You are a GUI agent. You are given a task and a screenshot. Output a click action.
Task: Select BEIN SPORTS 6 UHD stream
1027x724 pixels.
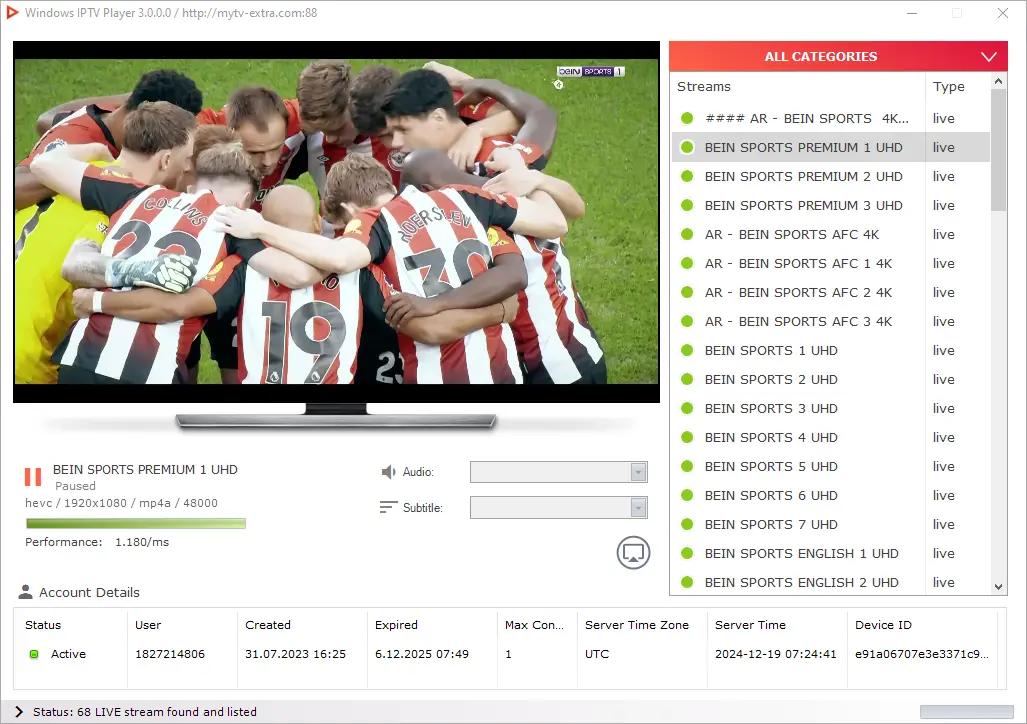(x=831, y=495)
